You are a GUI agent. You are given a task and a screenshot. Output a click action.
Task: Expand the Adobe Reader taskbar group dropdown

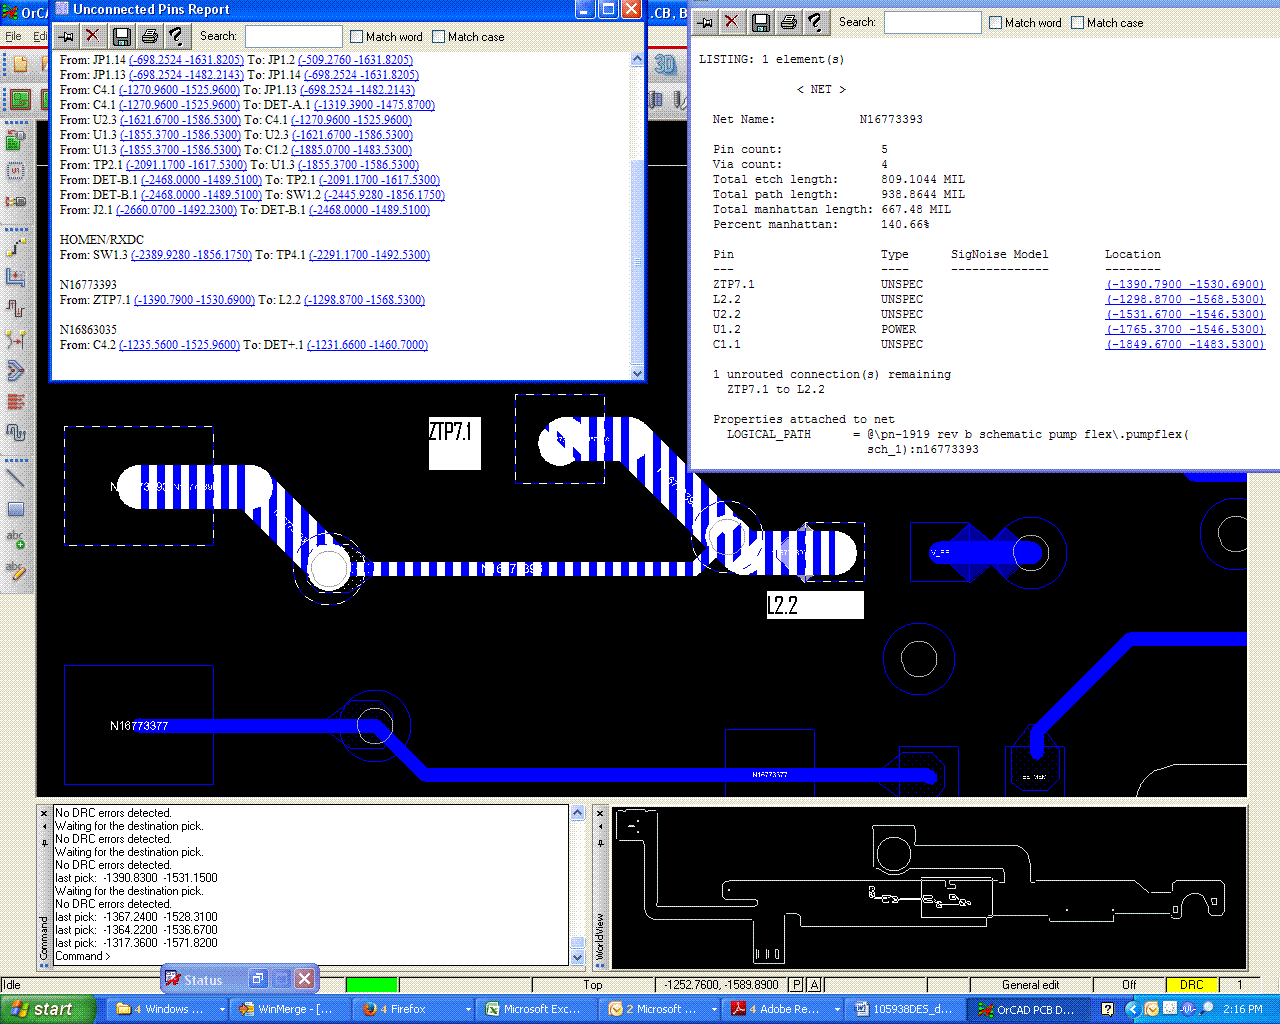[838, 1009]
